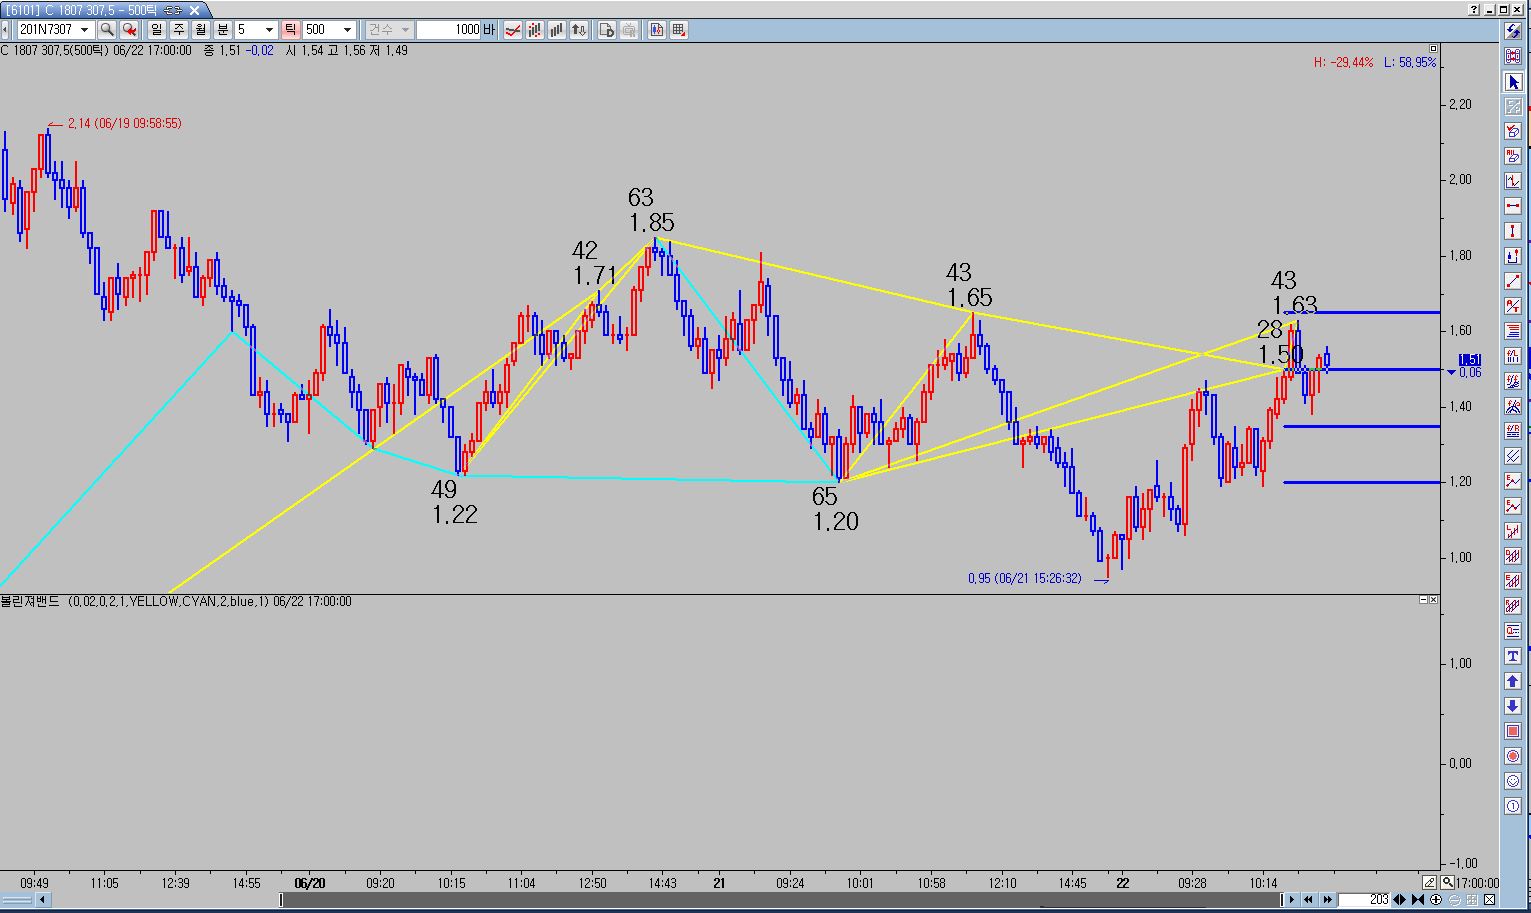
Task: Switch to 일 (daily) chart period
Action: 157,30
